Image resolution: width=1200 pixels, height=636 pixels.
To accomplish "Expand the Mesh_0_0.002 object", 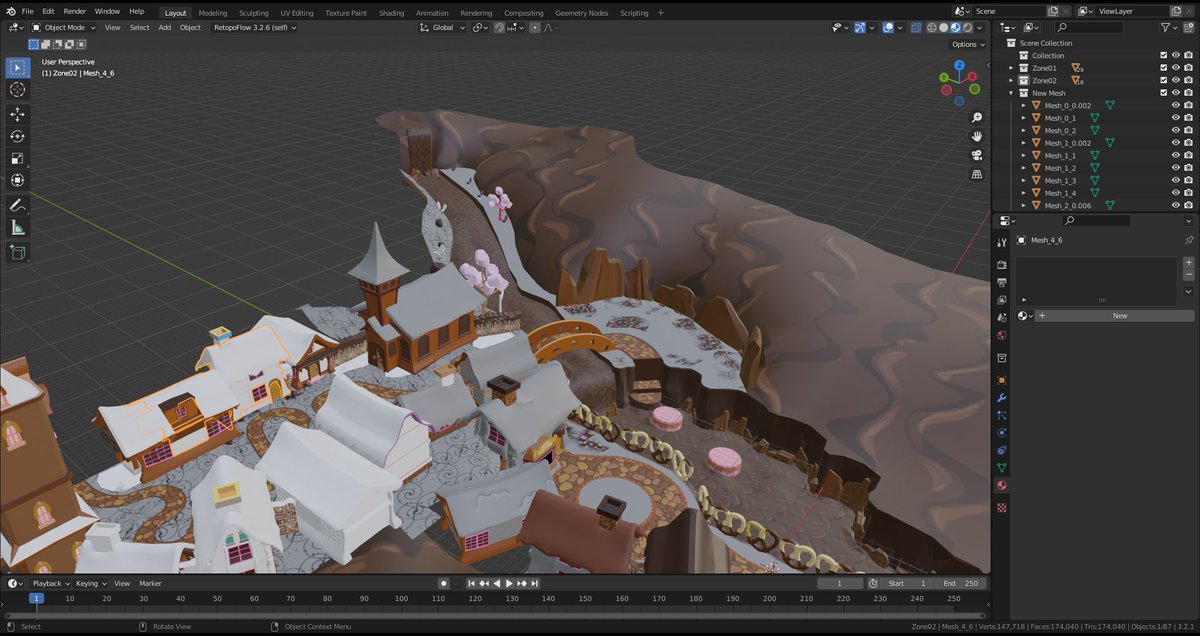I will 1024,105.
